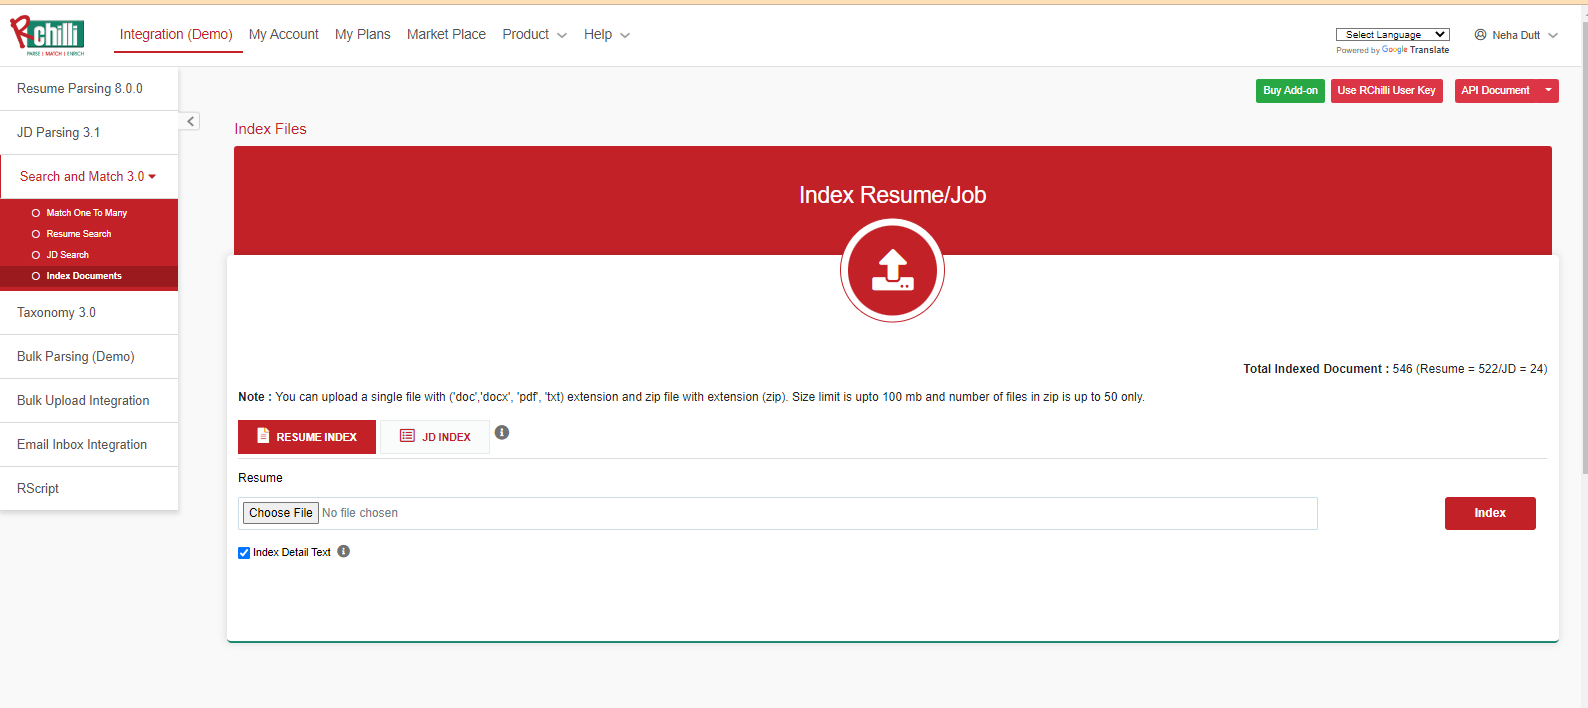Open Email Inbox Integration
Image resolution: width=1588 pixels, height=708 pixels.
tap(89, 444)
